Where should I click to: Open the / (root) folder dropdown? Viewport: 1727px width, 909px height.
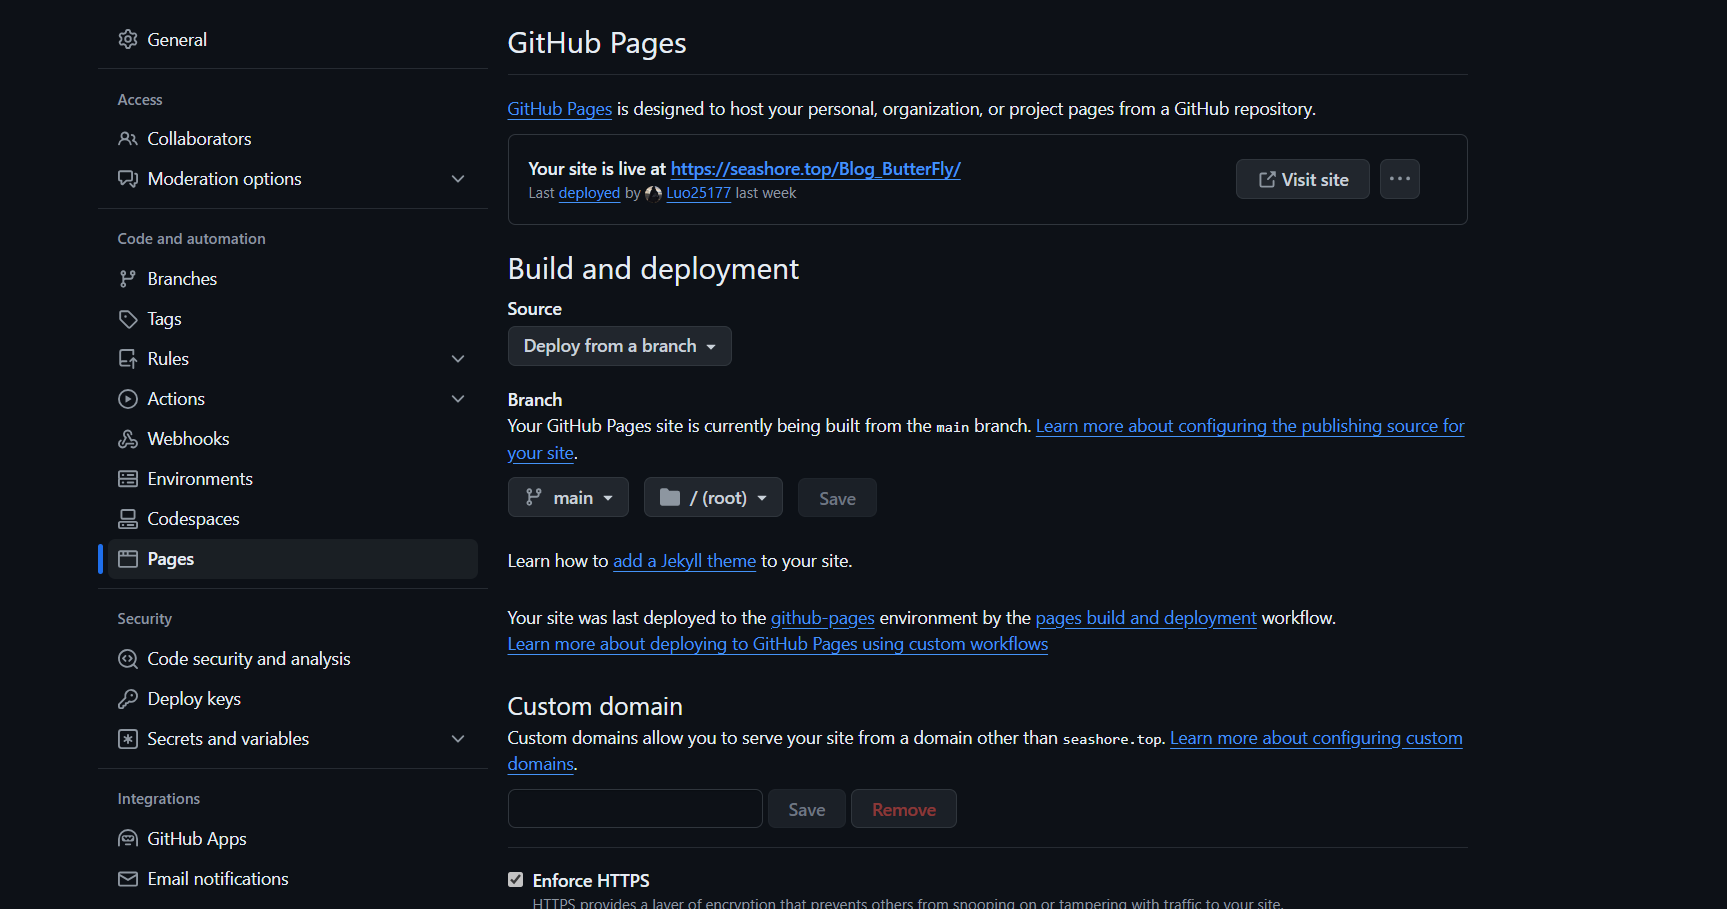[x=713, y=498]
